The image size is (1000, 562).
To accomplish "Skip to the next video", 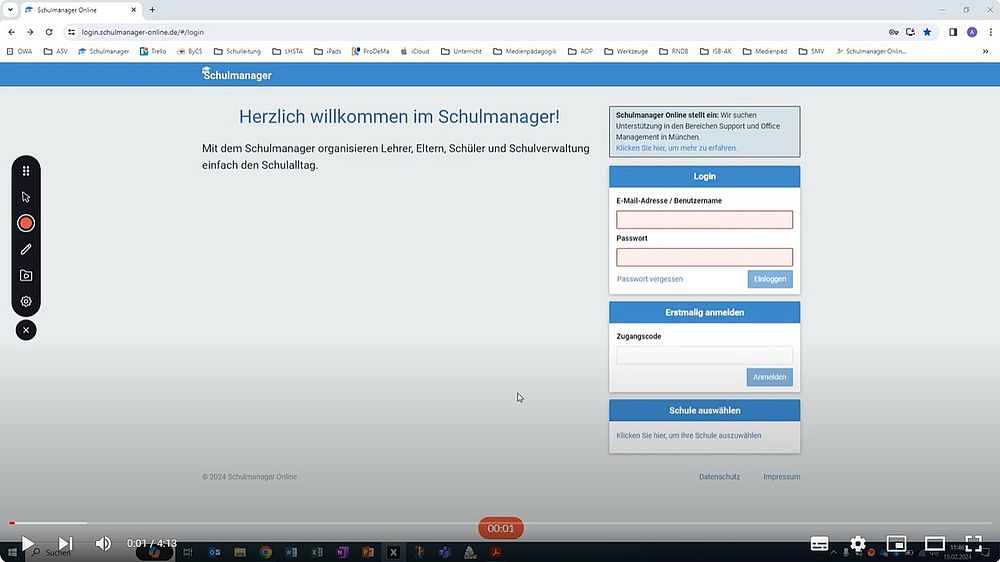I will pyautogui.click(x=65, y=544).
